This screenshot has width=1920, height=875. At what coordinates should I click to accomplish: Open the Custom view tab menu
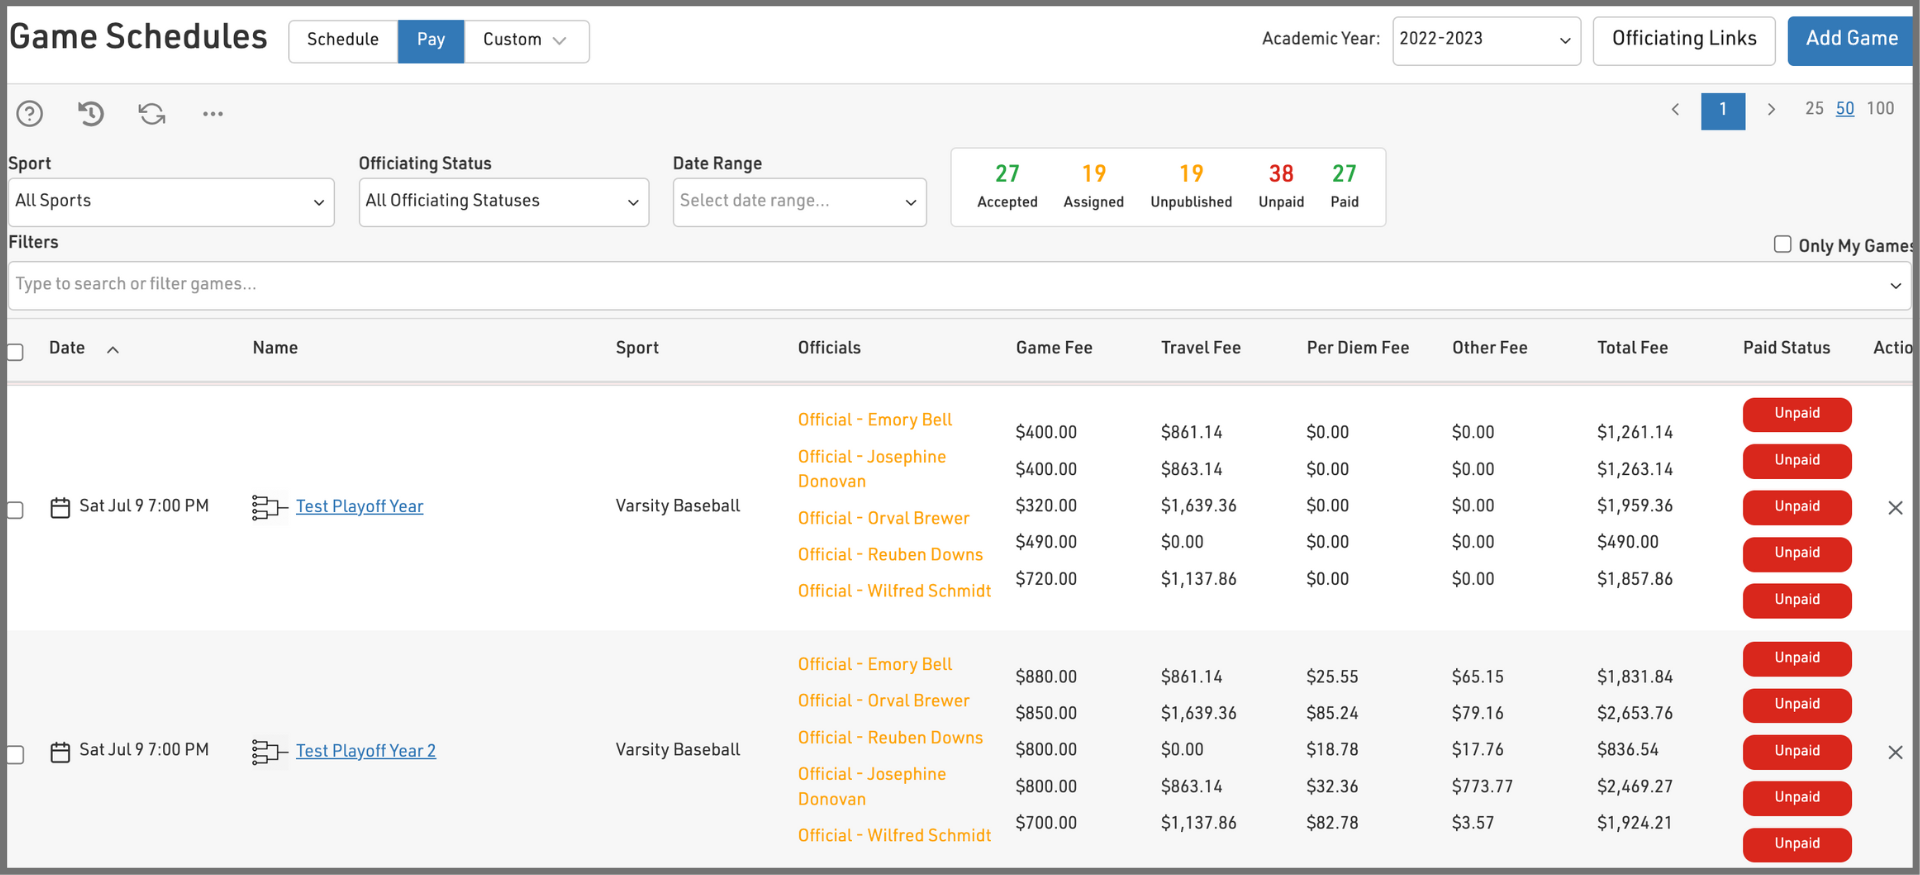point(525,41)
